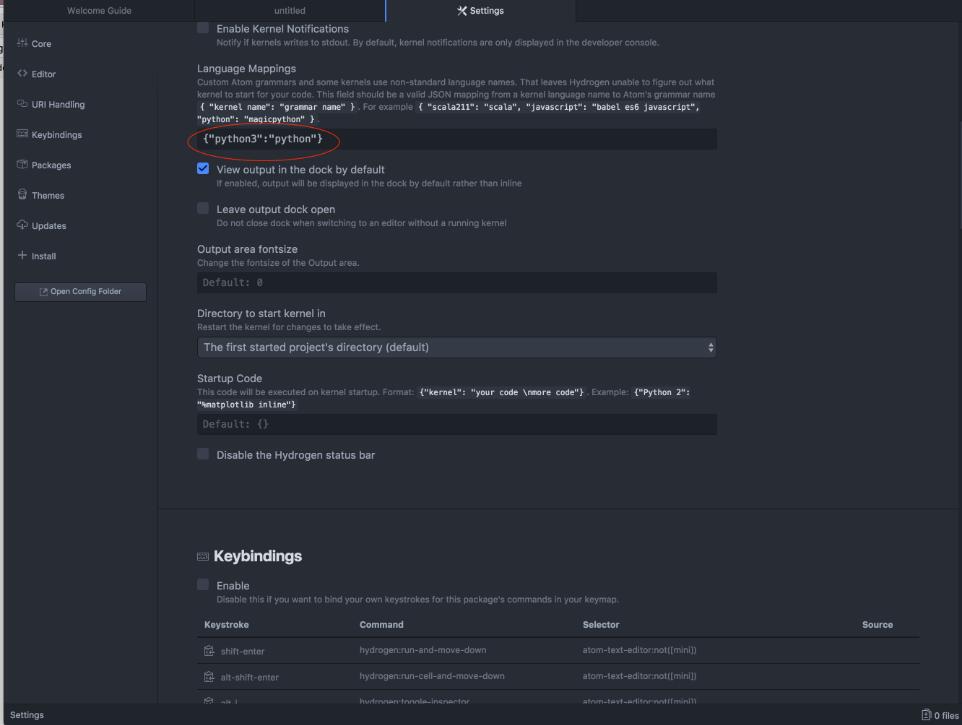This screenshot has width=962, height=725.
Task: Switch to the Welcome Guide tab
Action: pos(99,11)
